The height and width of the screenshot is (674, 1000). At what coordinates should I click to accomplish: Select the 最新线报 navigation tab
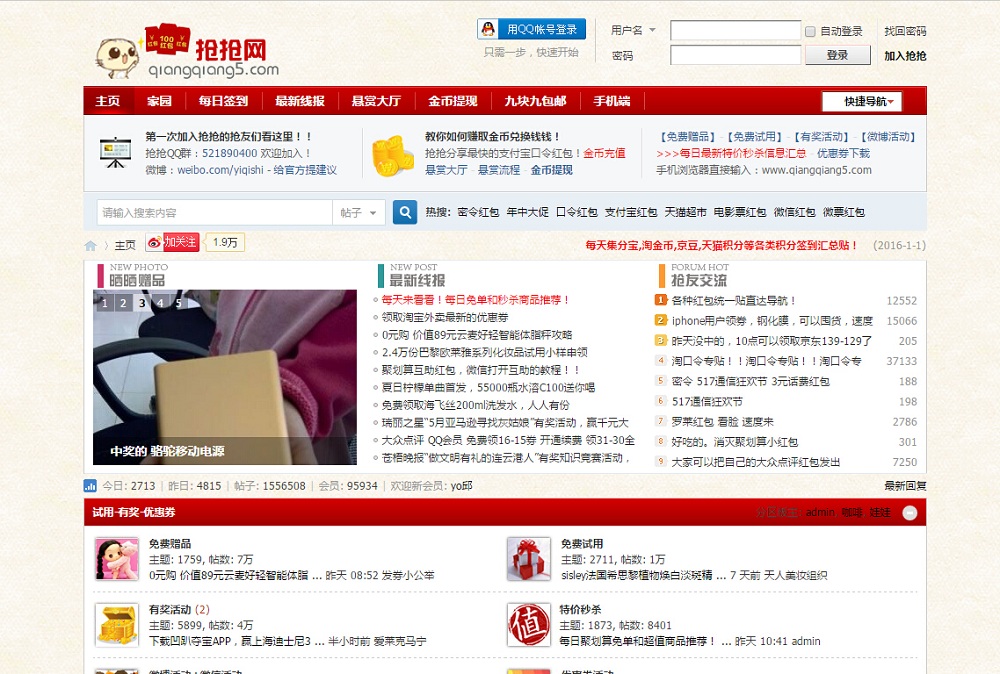300,101
